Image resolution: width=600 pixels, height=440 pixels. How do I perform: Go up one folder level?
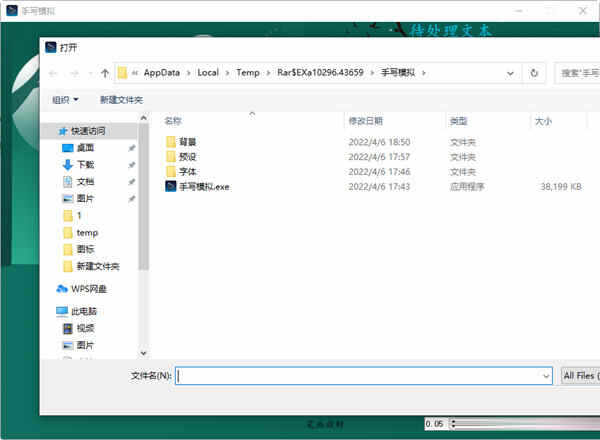pos(104,73)
